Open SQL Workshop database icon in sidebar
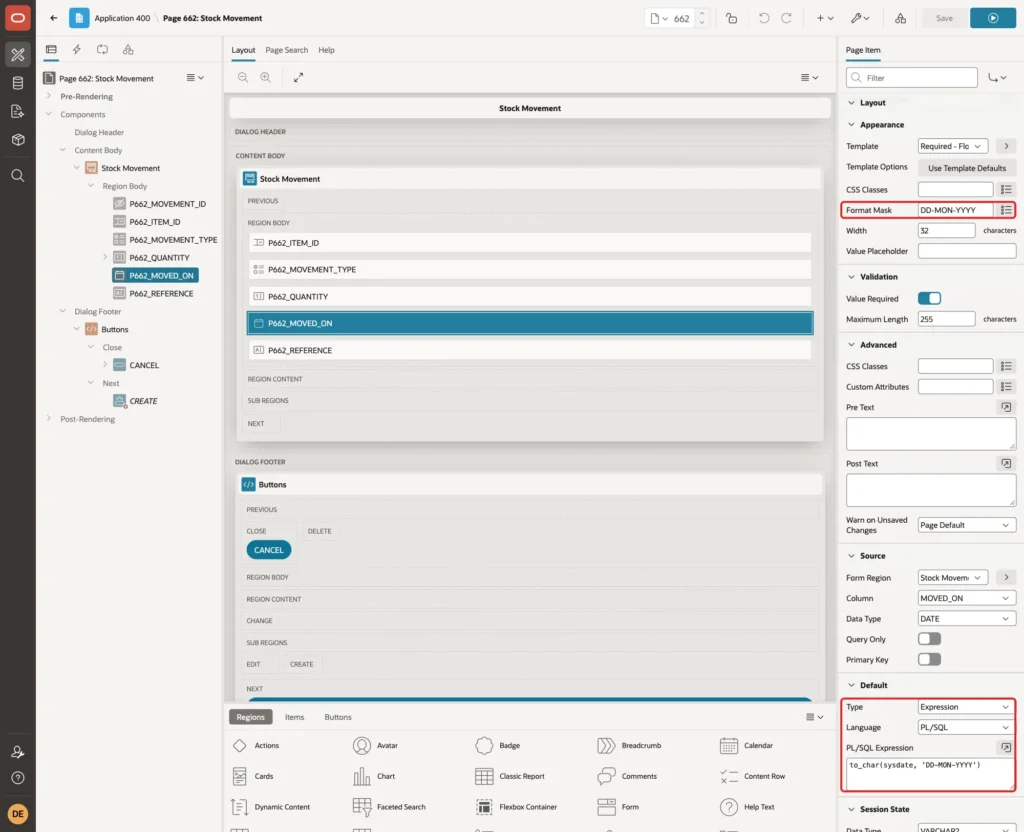The height and width of the screenshot is (832, 1024). [18, 83]
